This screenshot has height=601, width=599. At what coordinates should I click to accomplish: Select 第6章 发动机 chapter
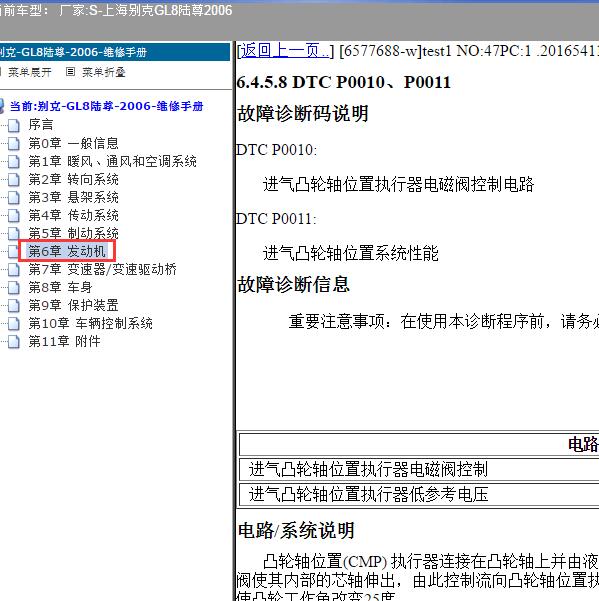(67, 251)
